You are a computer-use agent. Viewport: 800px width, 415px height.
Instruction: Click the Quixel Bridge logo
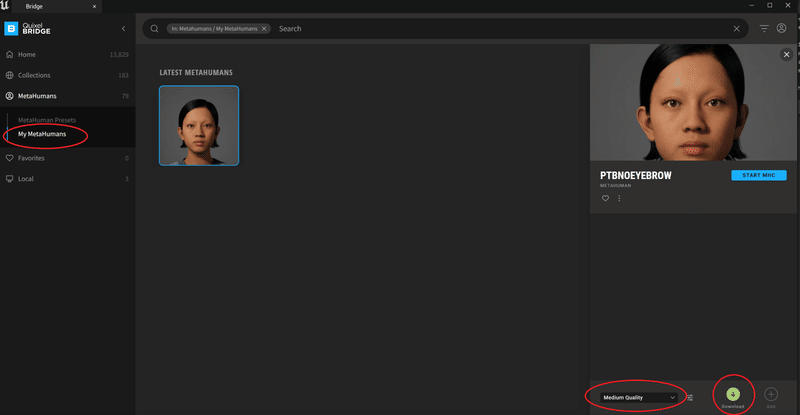pos(28,29)
